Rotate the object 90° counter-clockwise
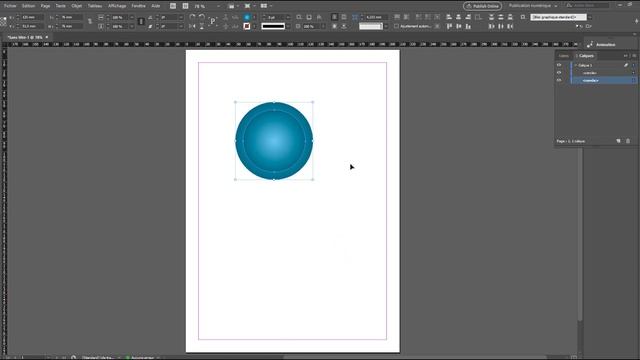 (202, 17)
